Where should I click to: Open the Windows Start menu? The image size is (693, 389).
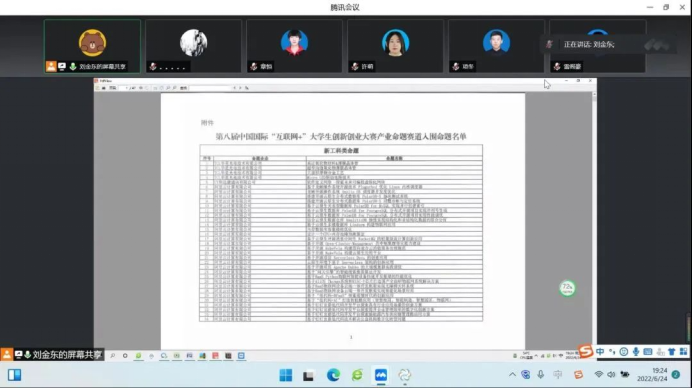[x=286, y=375]
